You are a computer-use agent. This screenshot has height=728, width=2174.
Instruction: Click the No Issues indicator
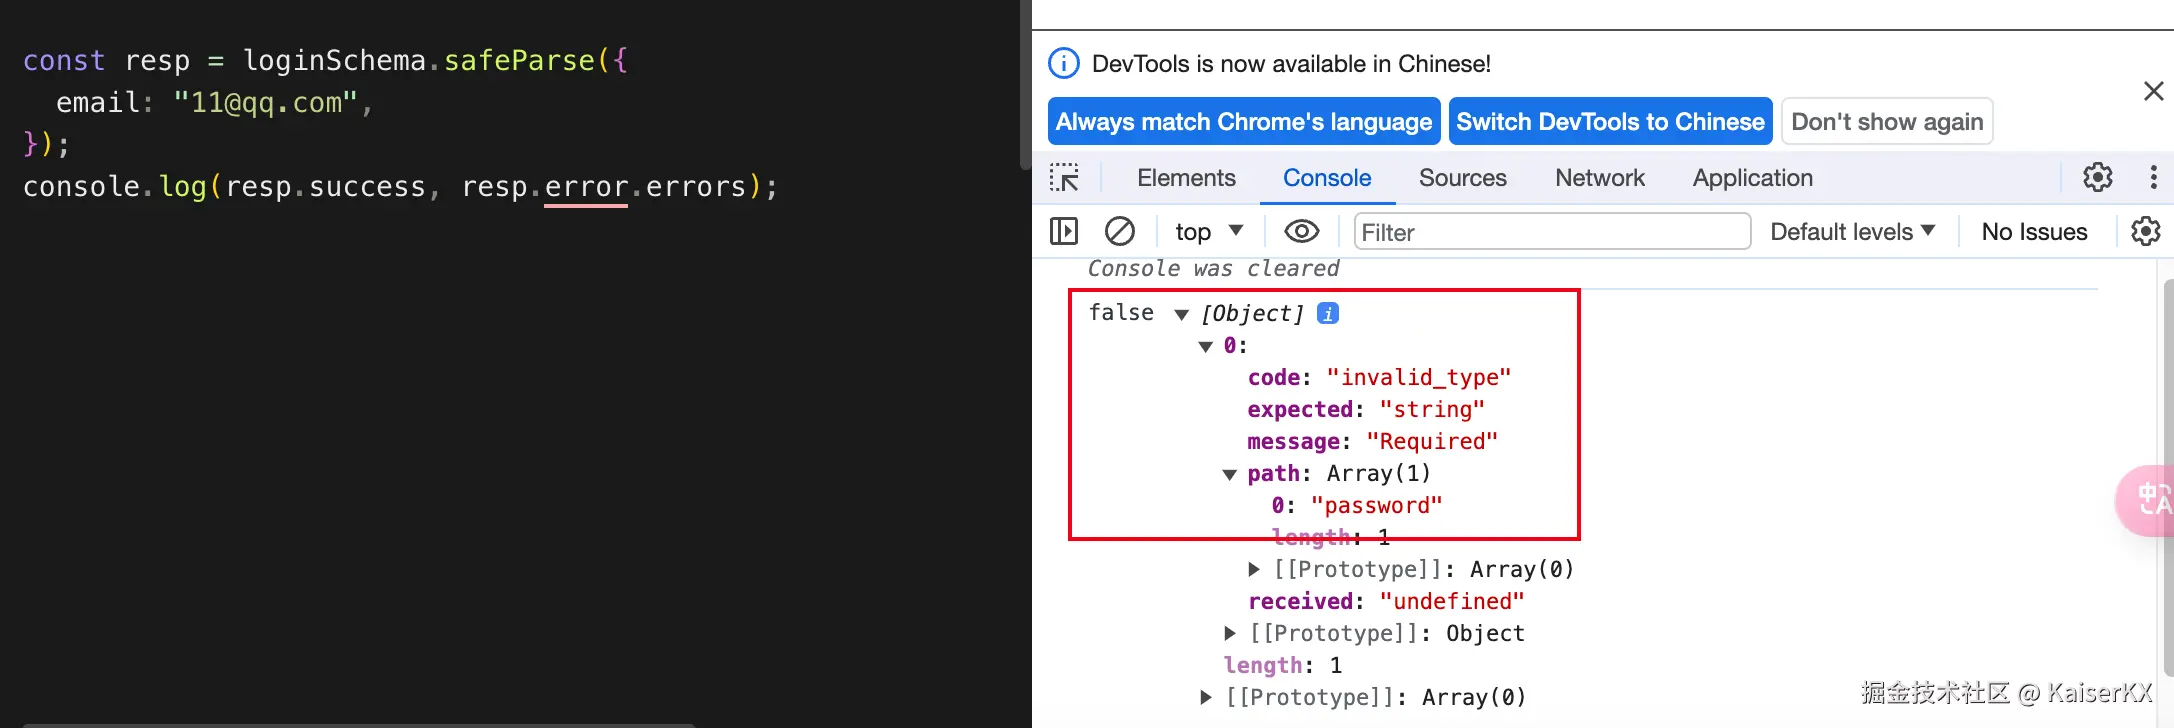click(x=2034, y=231)
